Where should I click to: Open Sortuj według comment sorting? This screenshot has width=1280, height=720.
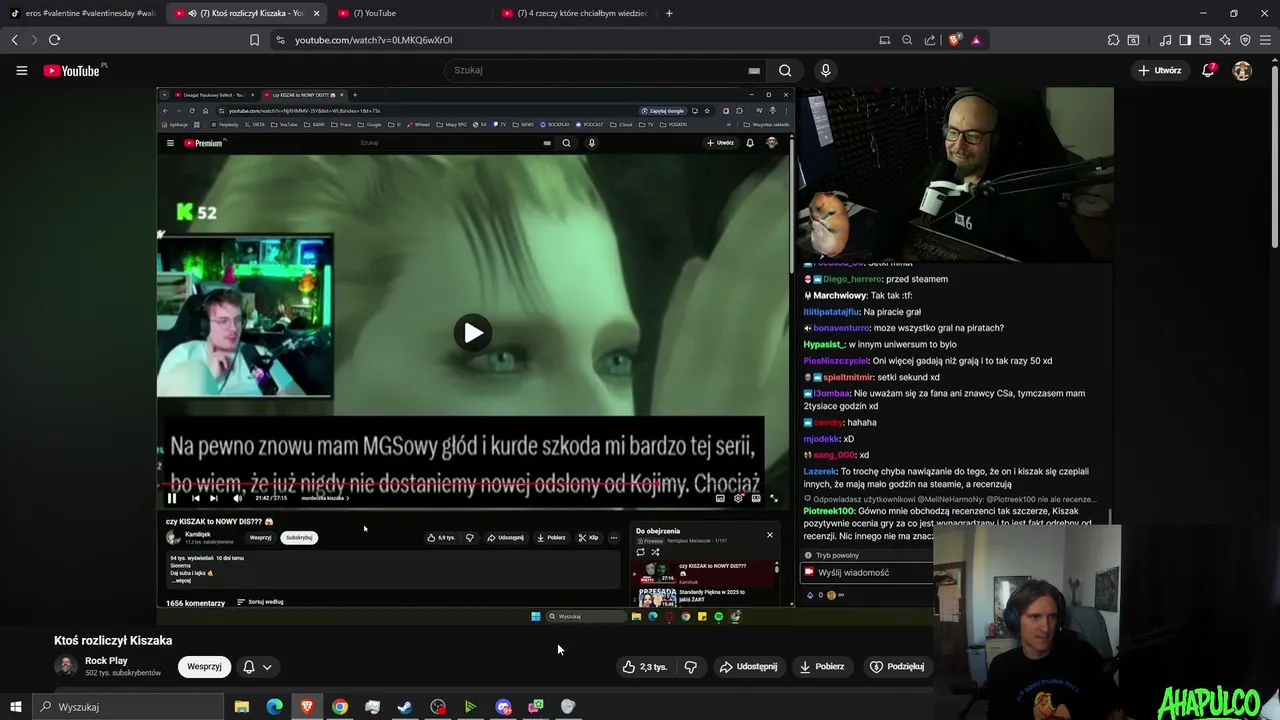(x=260, y=602)
